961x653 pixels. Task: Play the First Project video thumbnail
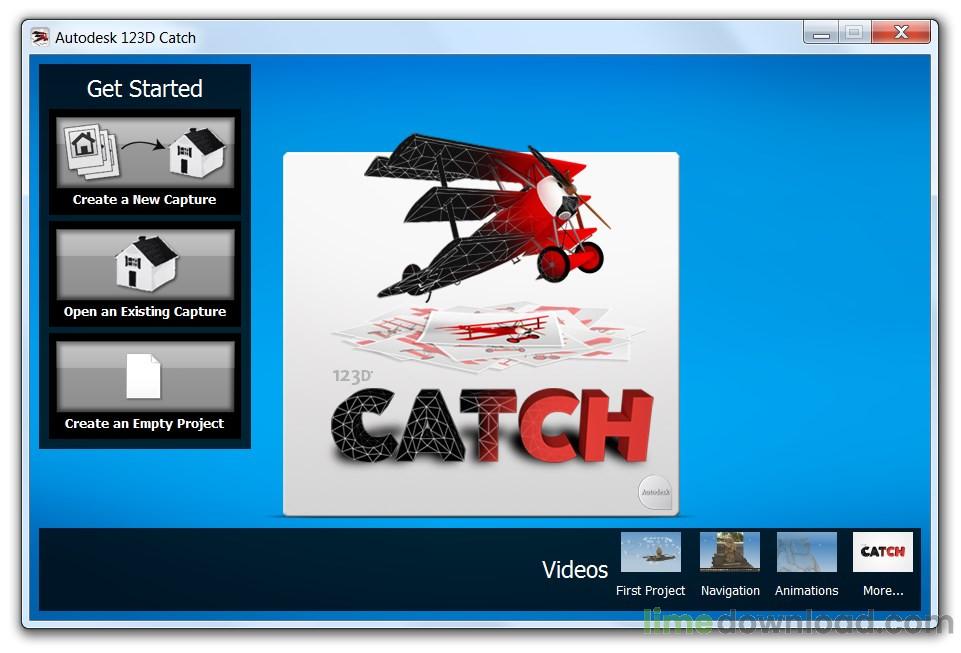[650, 552]
